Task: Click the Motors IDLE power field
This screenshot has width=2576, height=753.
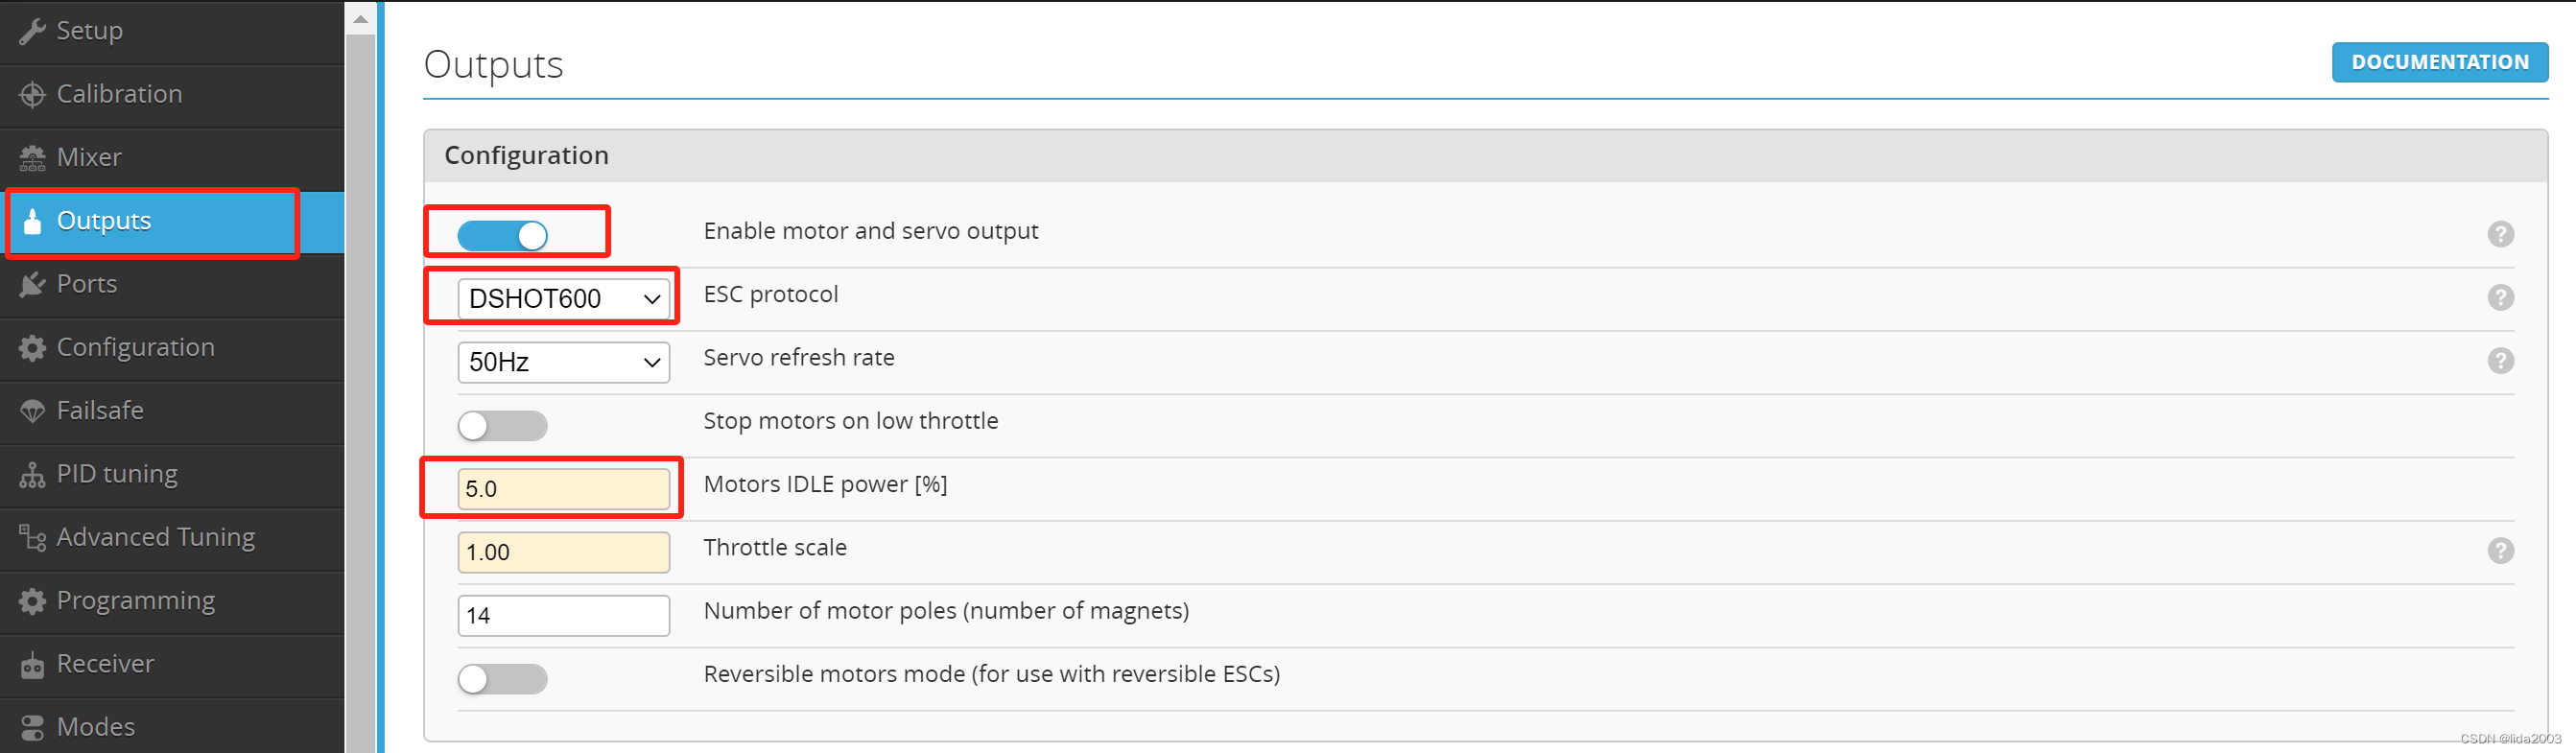Action: point(563,489)
